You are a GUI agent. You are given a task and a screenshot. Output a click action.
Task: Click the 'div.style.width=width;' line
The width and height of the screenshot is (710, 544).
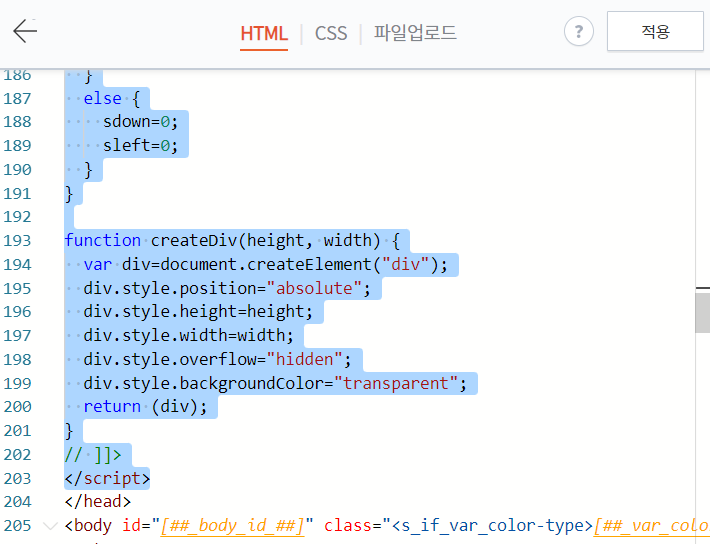[x=188, y=336]
